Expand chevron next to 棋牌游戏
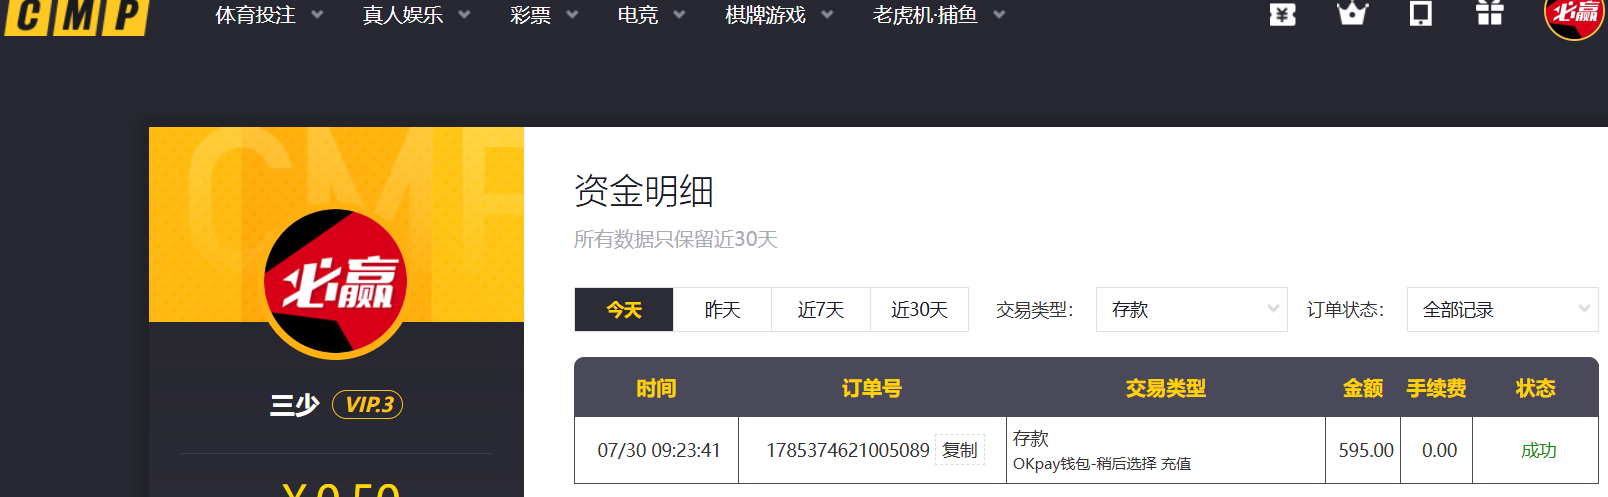 click(827, 15)
